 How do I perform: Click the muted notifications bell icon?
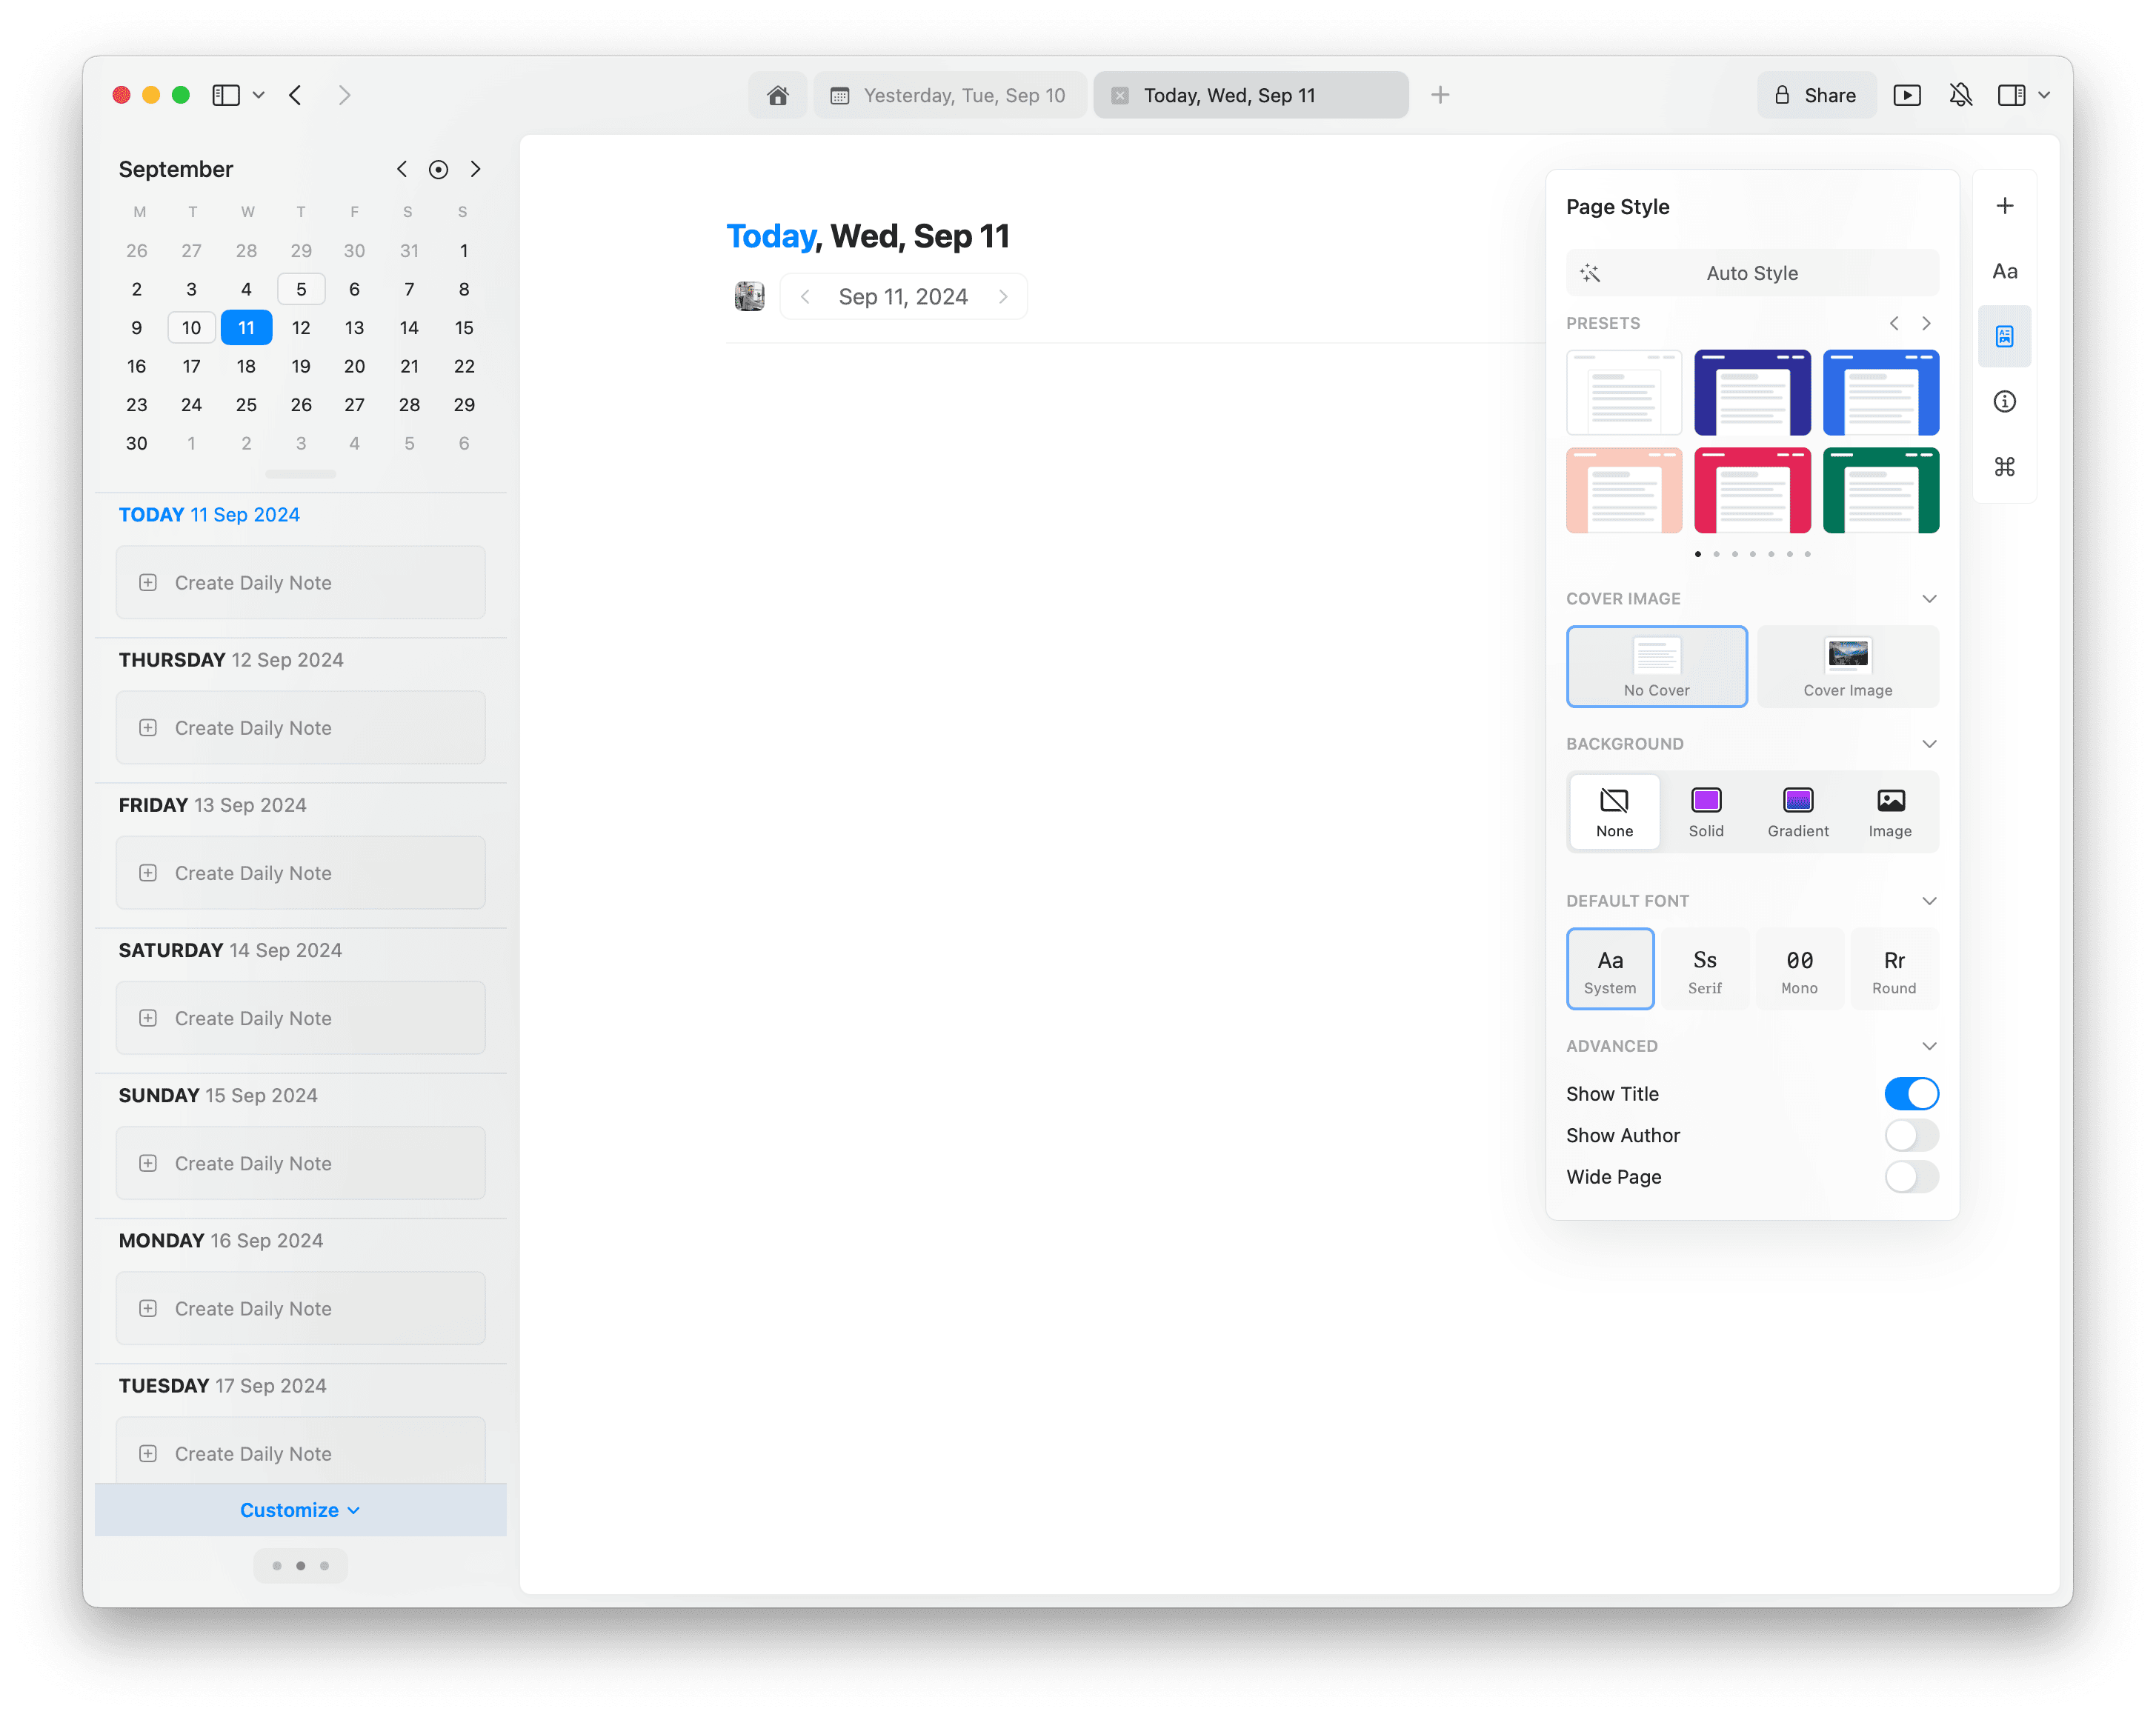coord(1960,95)
